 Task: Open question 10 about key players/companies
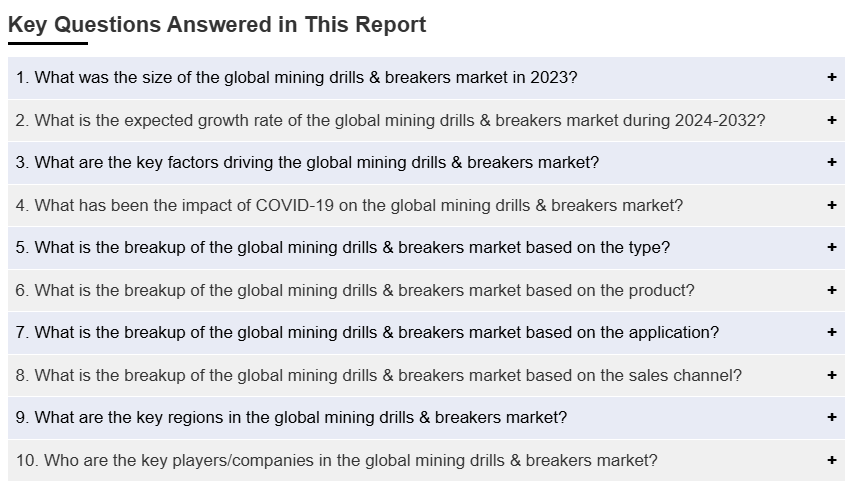click(337, 460)
